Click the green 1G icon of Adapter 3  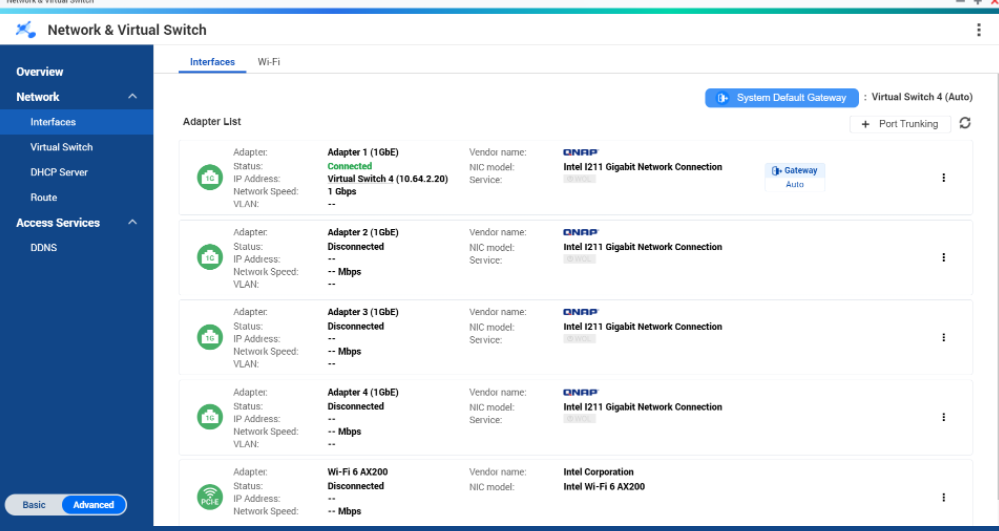click(x=210, y=337)
